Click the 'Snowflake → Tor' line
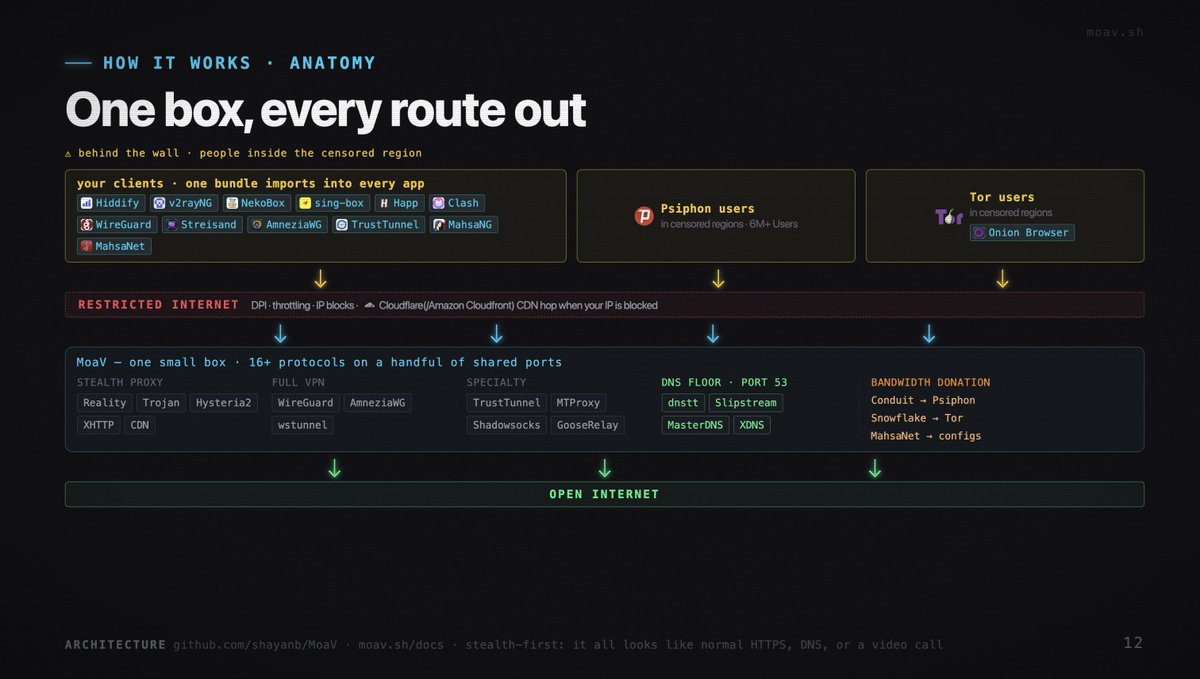 click(x=917, y=418)
